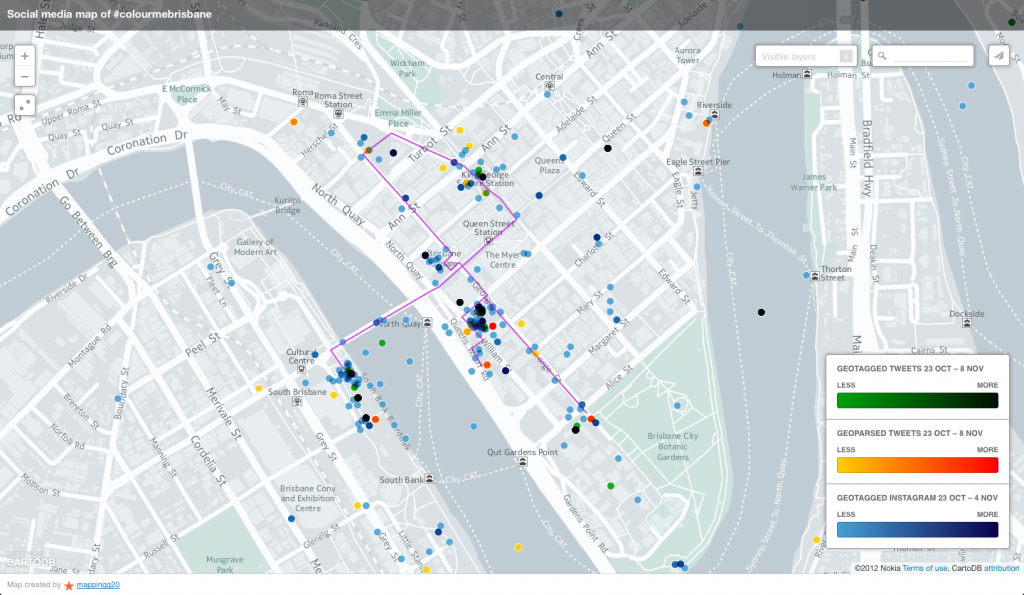The image size is (1024, 595).
Task: Click the red star icon beside mappingg20
Action: (69, 585)
